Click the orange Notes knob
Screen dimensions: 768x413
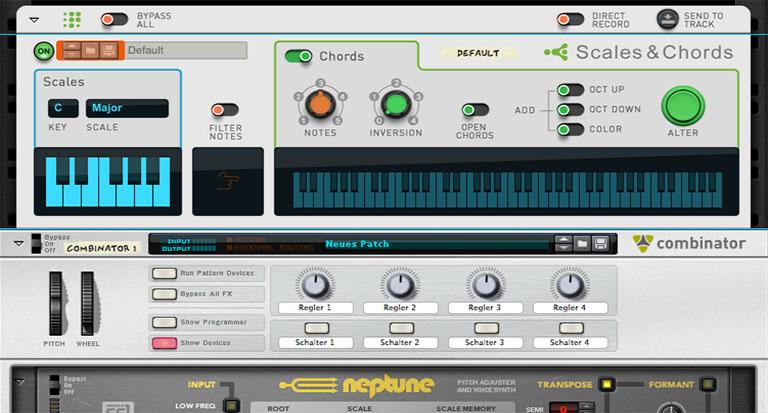pos(320,103)
